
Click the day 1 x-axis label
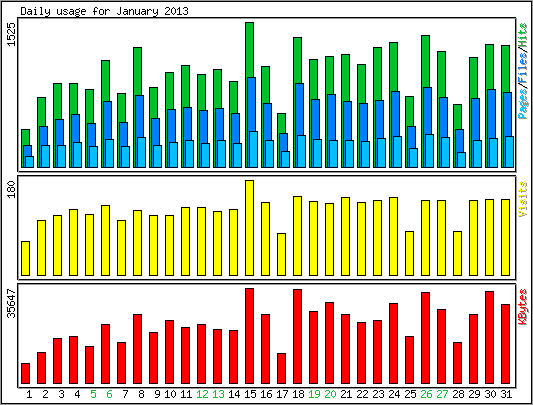(x=29, y=394)
